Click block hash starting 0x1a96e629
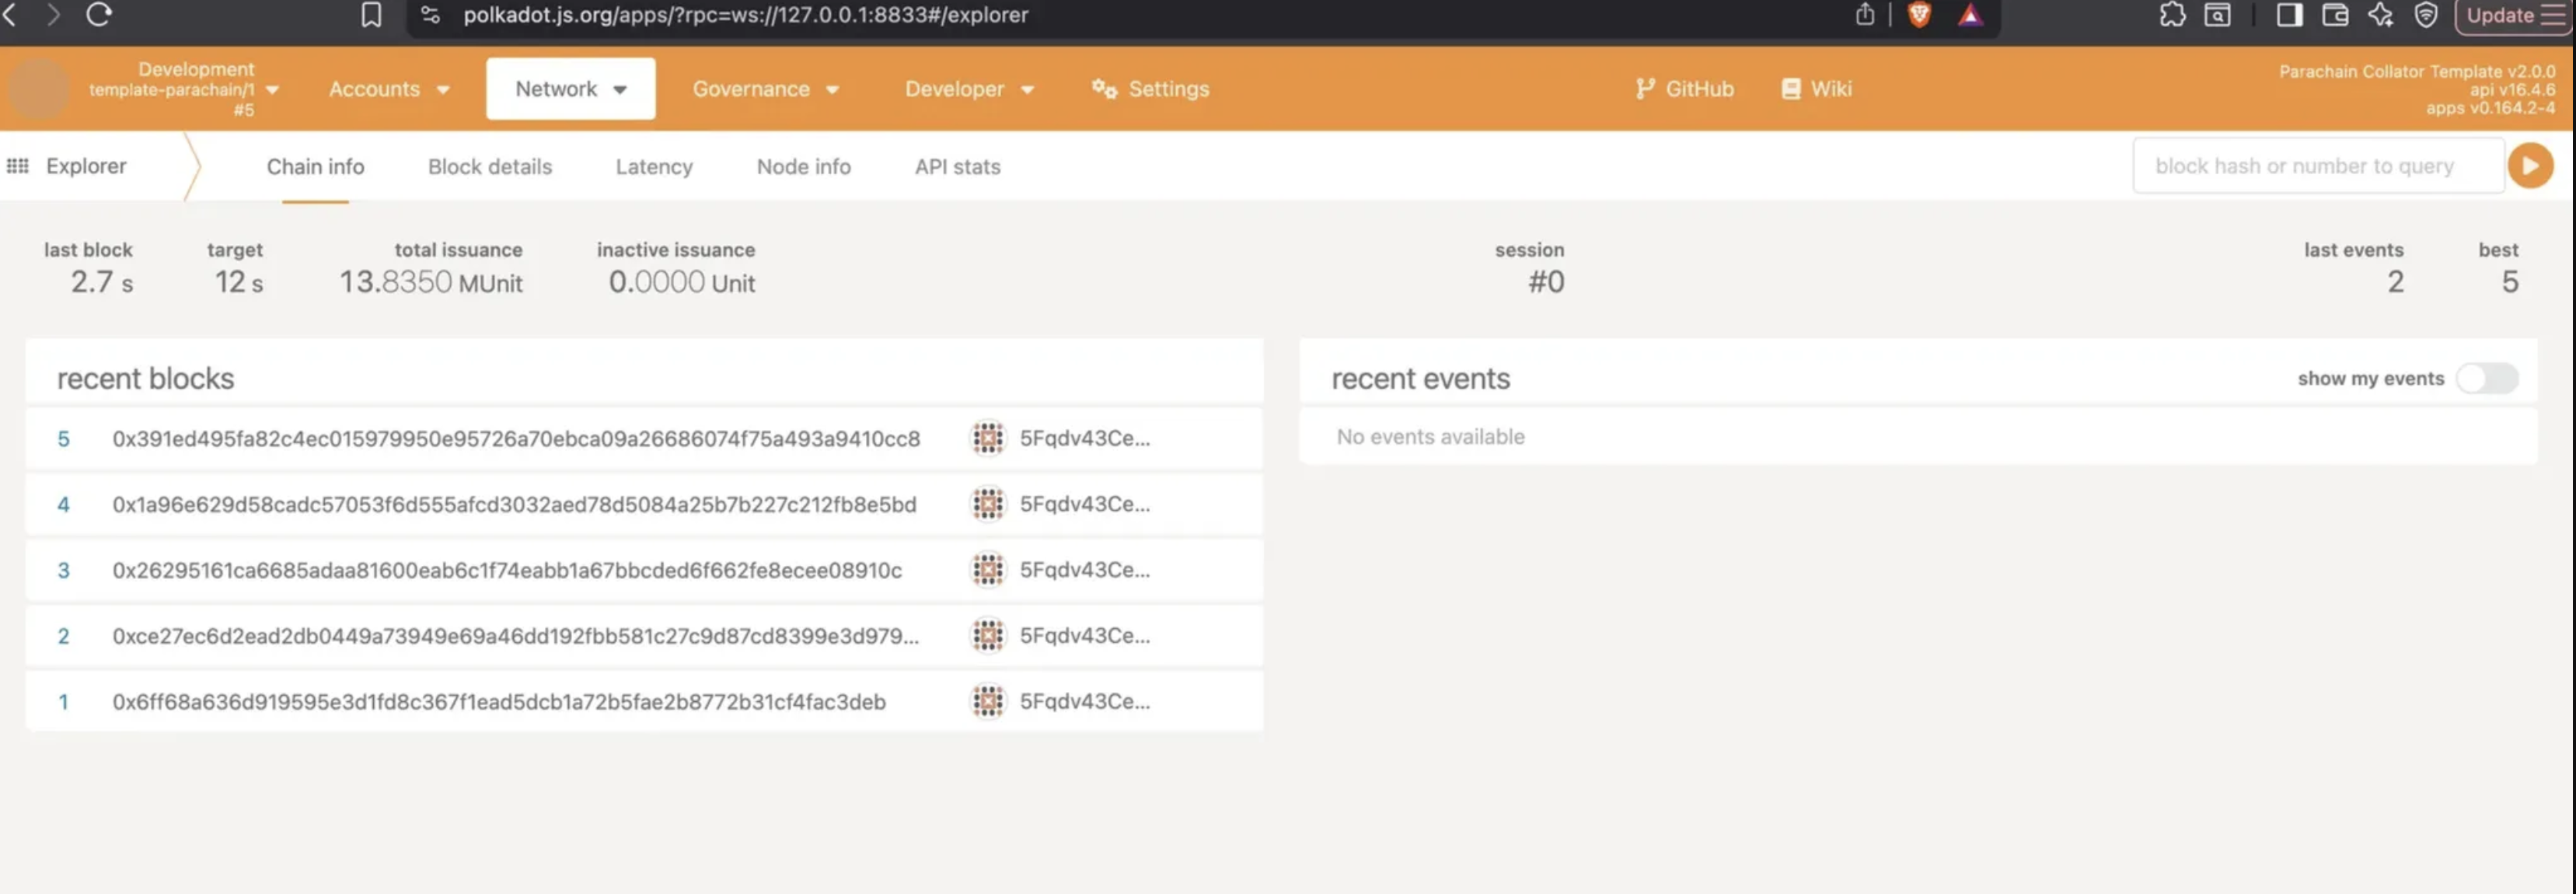The height and width of the screenshot is (894, 2576). pyautogui.click(x=514, y=505)
